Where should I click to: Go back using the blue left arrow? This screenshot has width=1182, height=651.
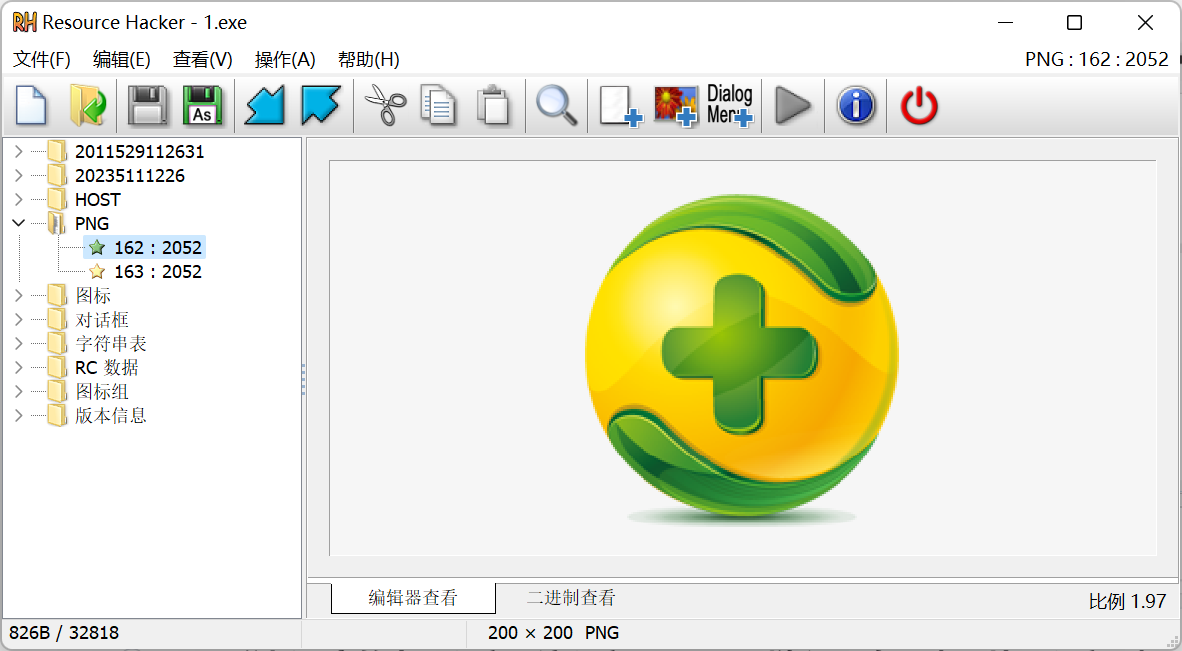(x=263, y=105)
